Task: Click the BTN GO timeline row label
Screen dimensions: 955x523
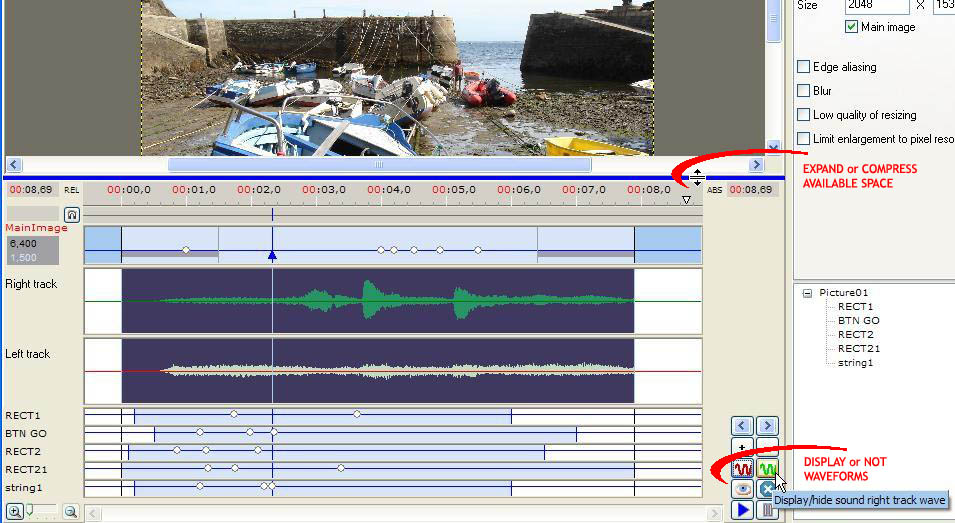Action: pos(26,433)
